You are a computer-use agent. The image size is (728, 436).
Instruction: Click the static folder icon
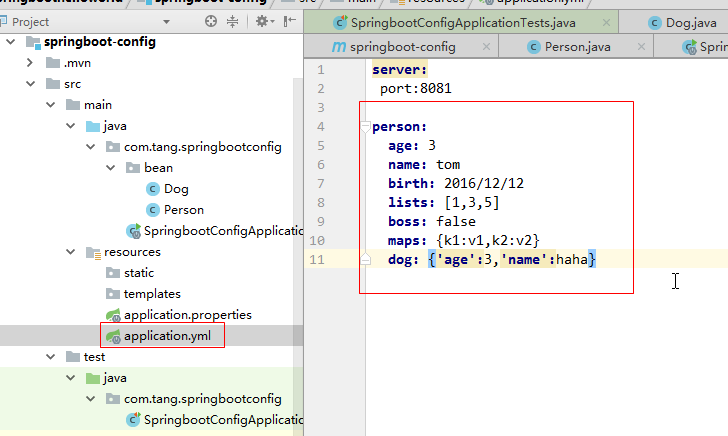click(x=113, y=273)
